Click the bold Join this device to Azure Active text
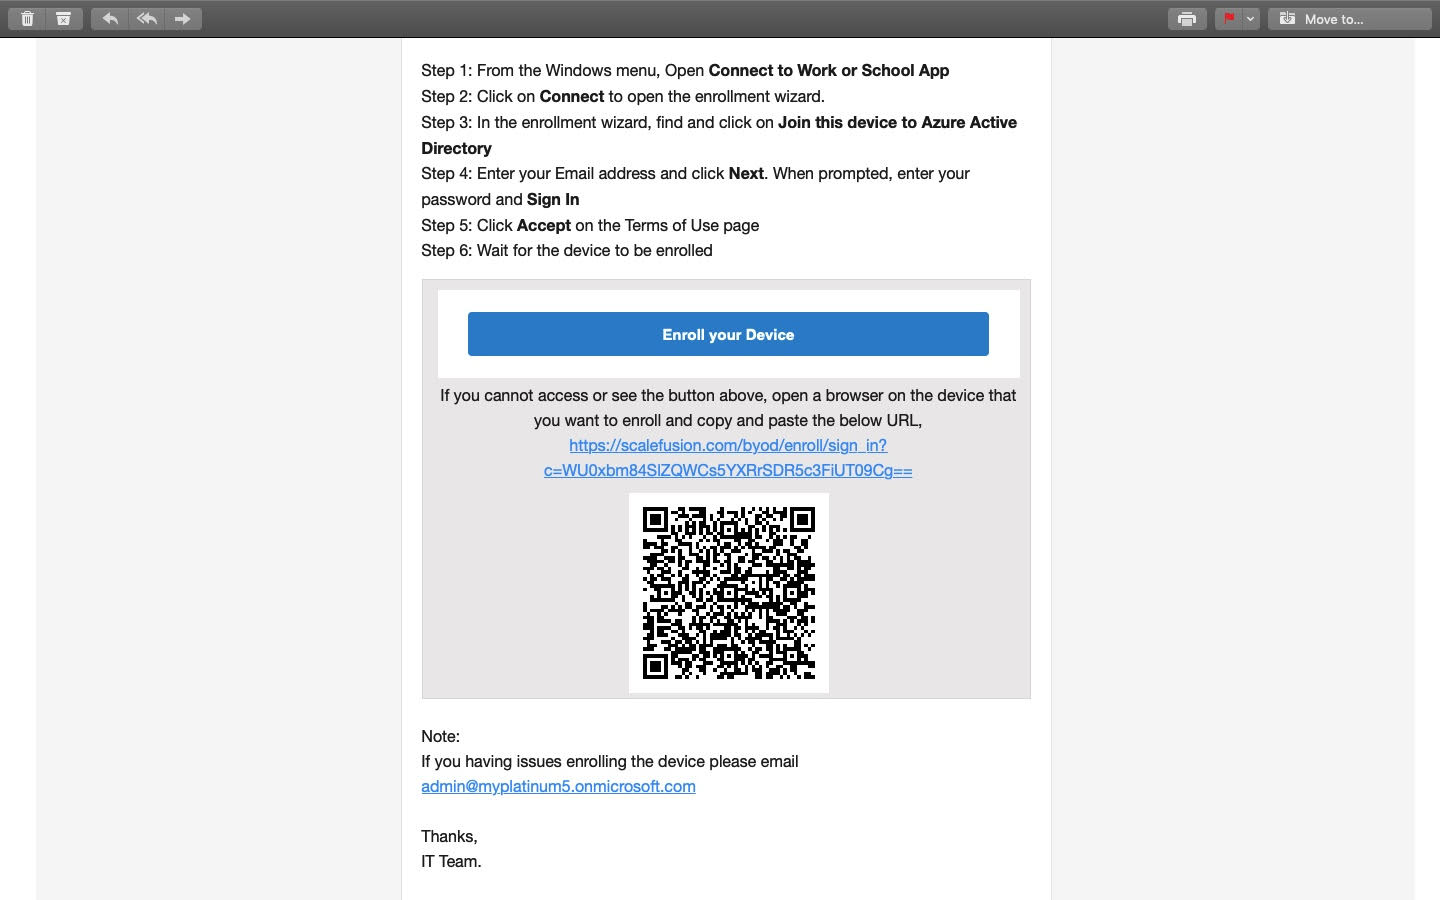The width and height of the screenshot is (1440, 900). click(898, 122)
